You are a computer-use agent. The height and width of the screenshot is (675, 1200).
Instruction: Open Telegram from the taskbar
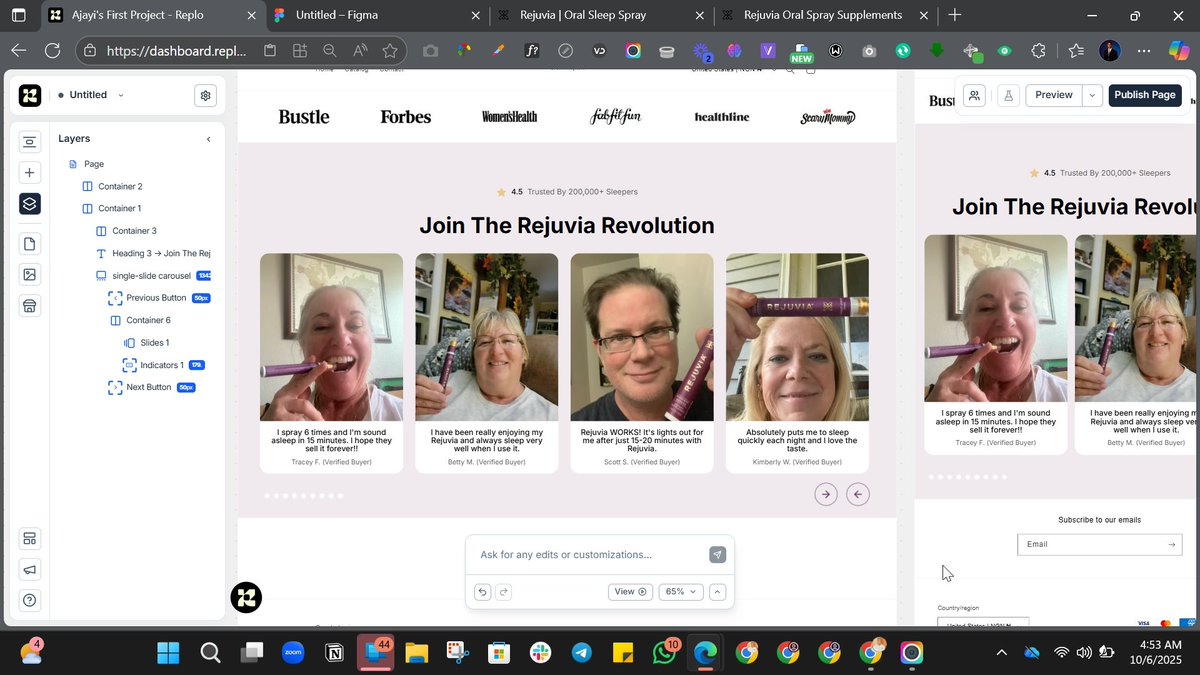pos(581,653)
